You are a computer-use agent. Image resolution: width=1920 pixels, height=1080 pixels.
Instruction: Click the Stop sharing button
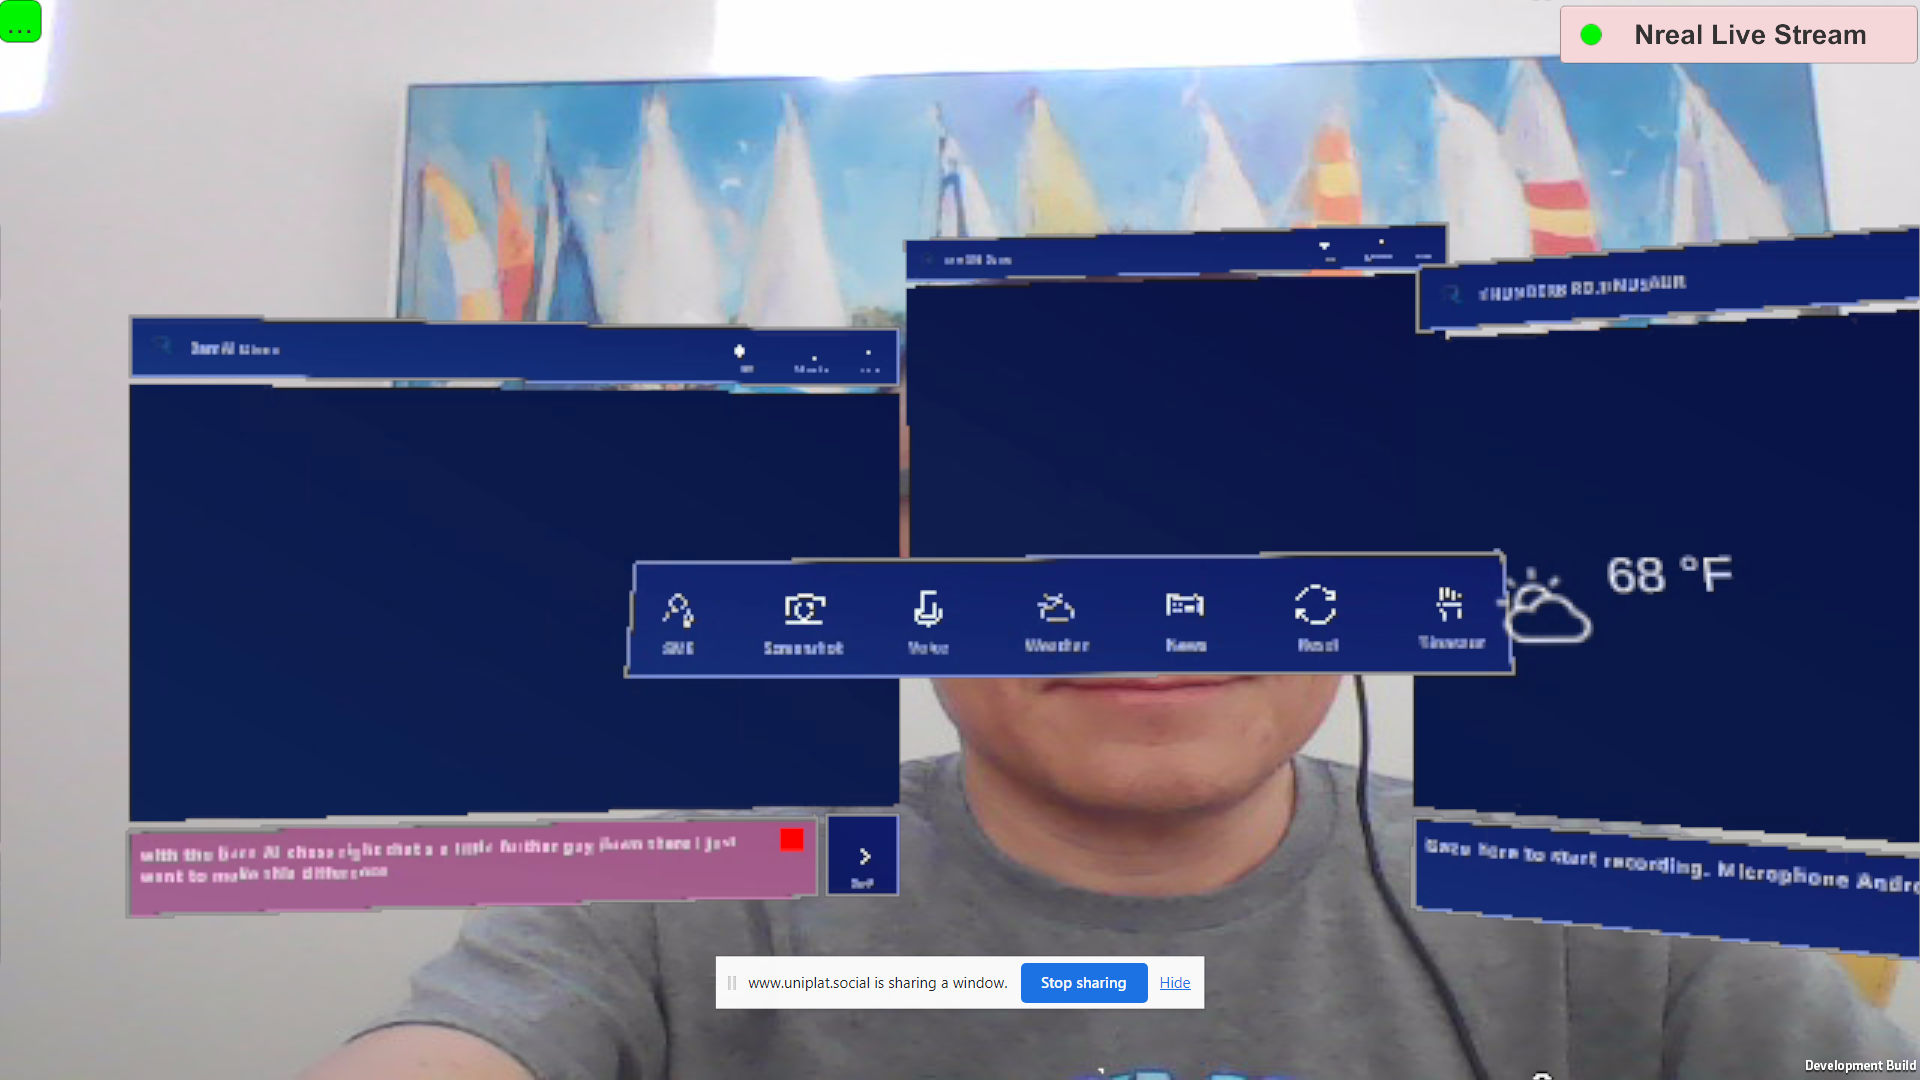[x=1083, y=983]
